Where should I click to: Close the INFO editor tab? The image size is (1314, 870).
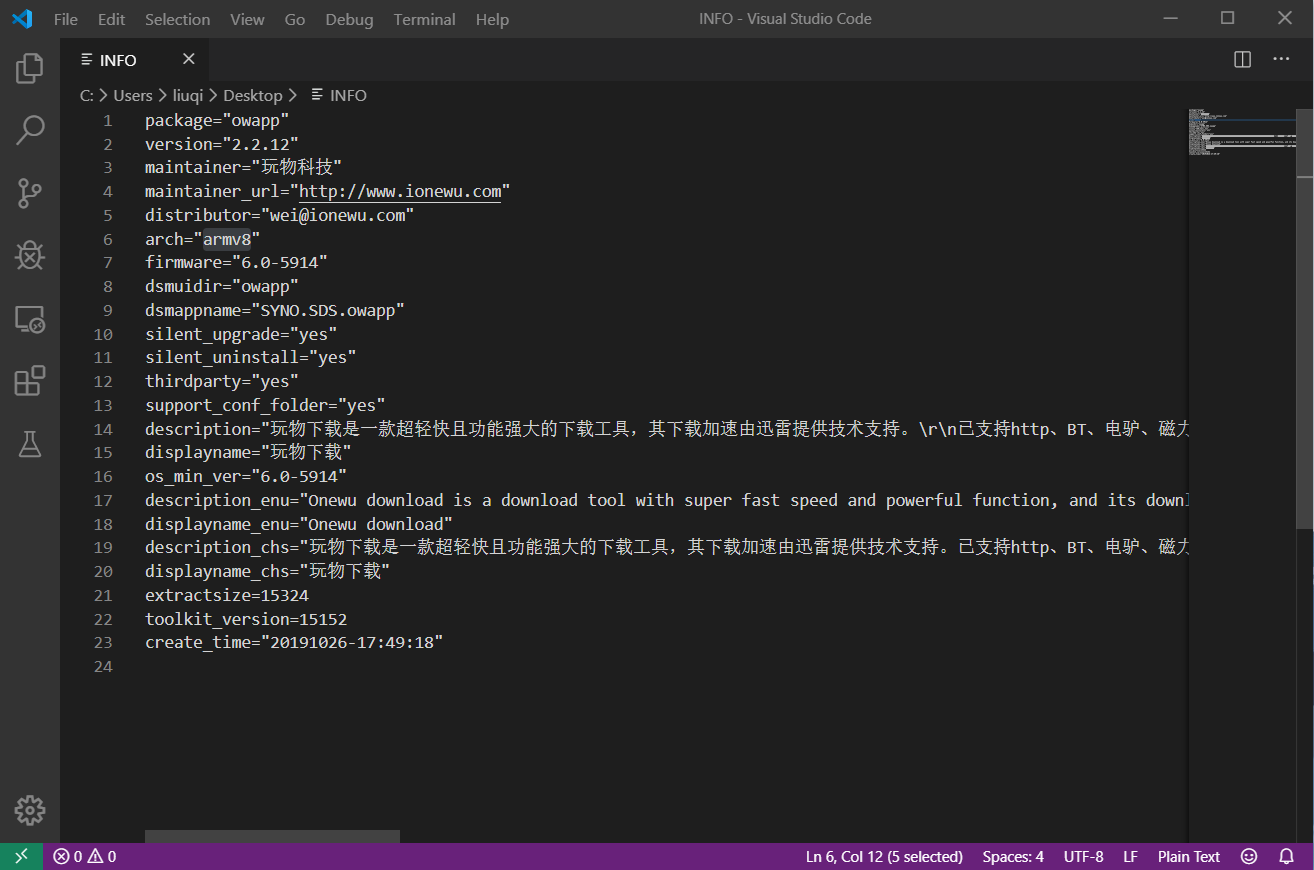click(189, 59)
